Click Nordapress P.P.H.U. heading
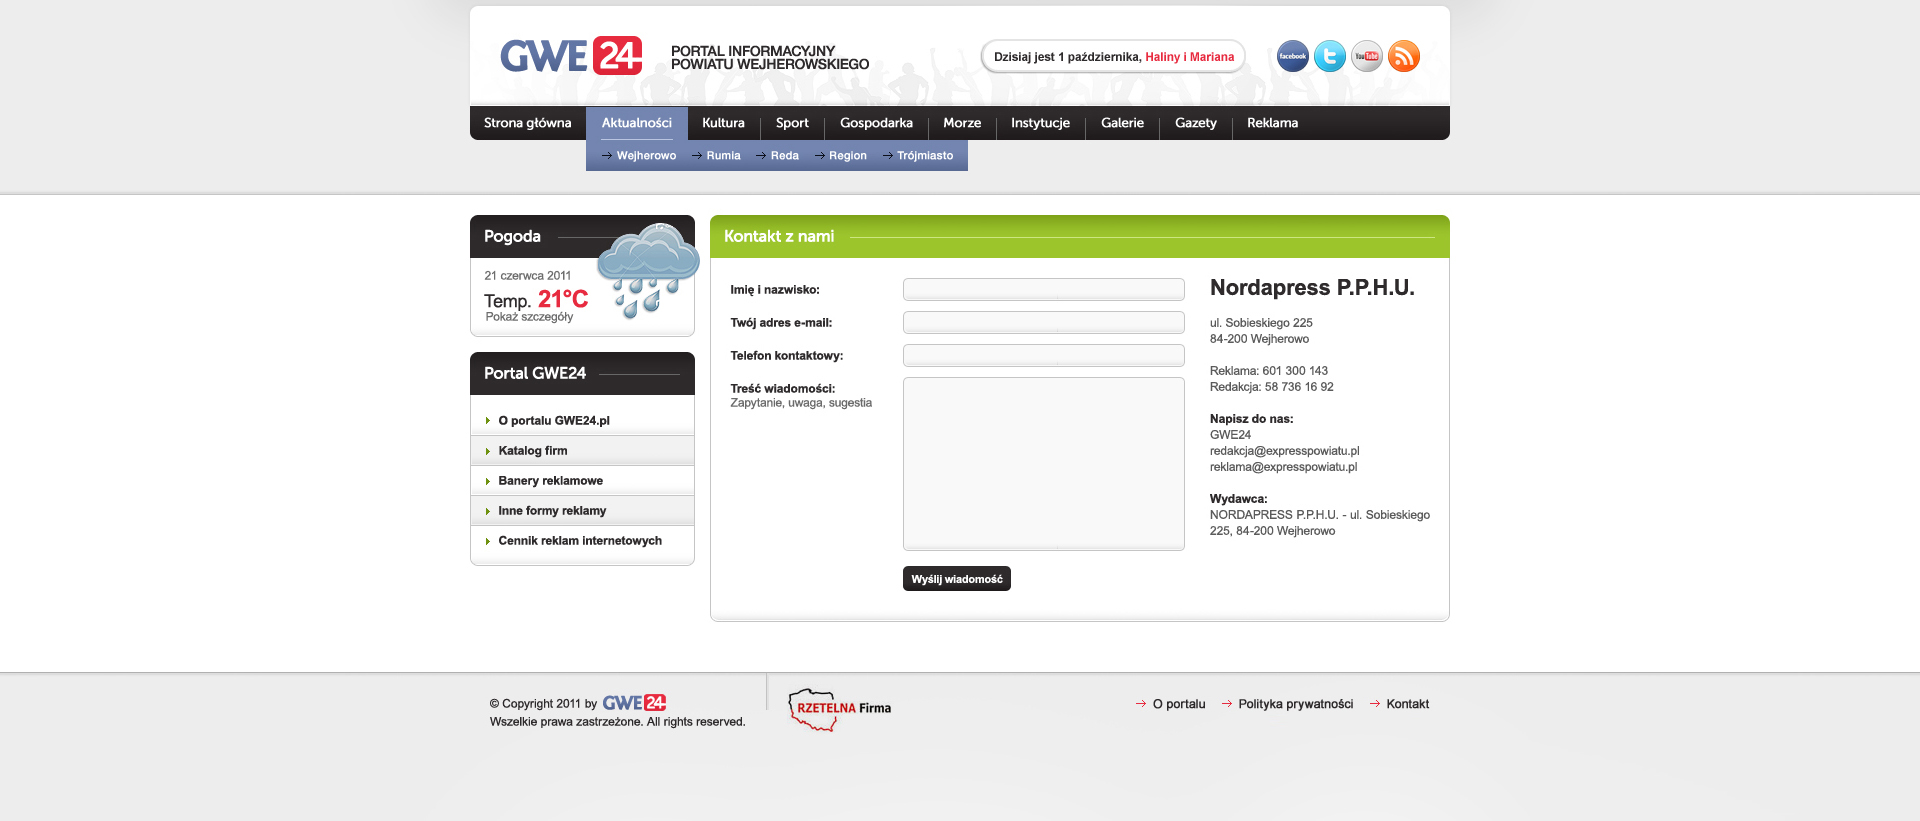 (1312, 288)
